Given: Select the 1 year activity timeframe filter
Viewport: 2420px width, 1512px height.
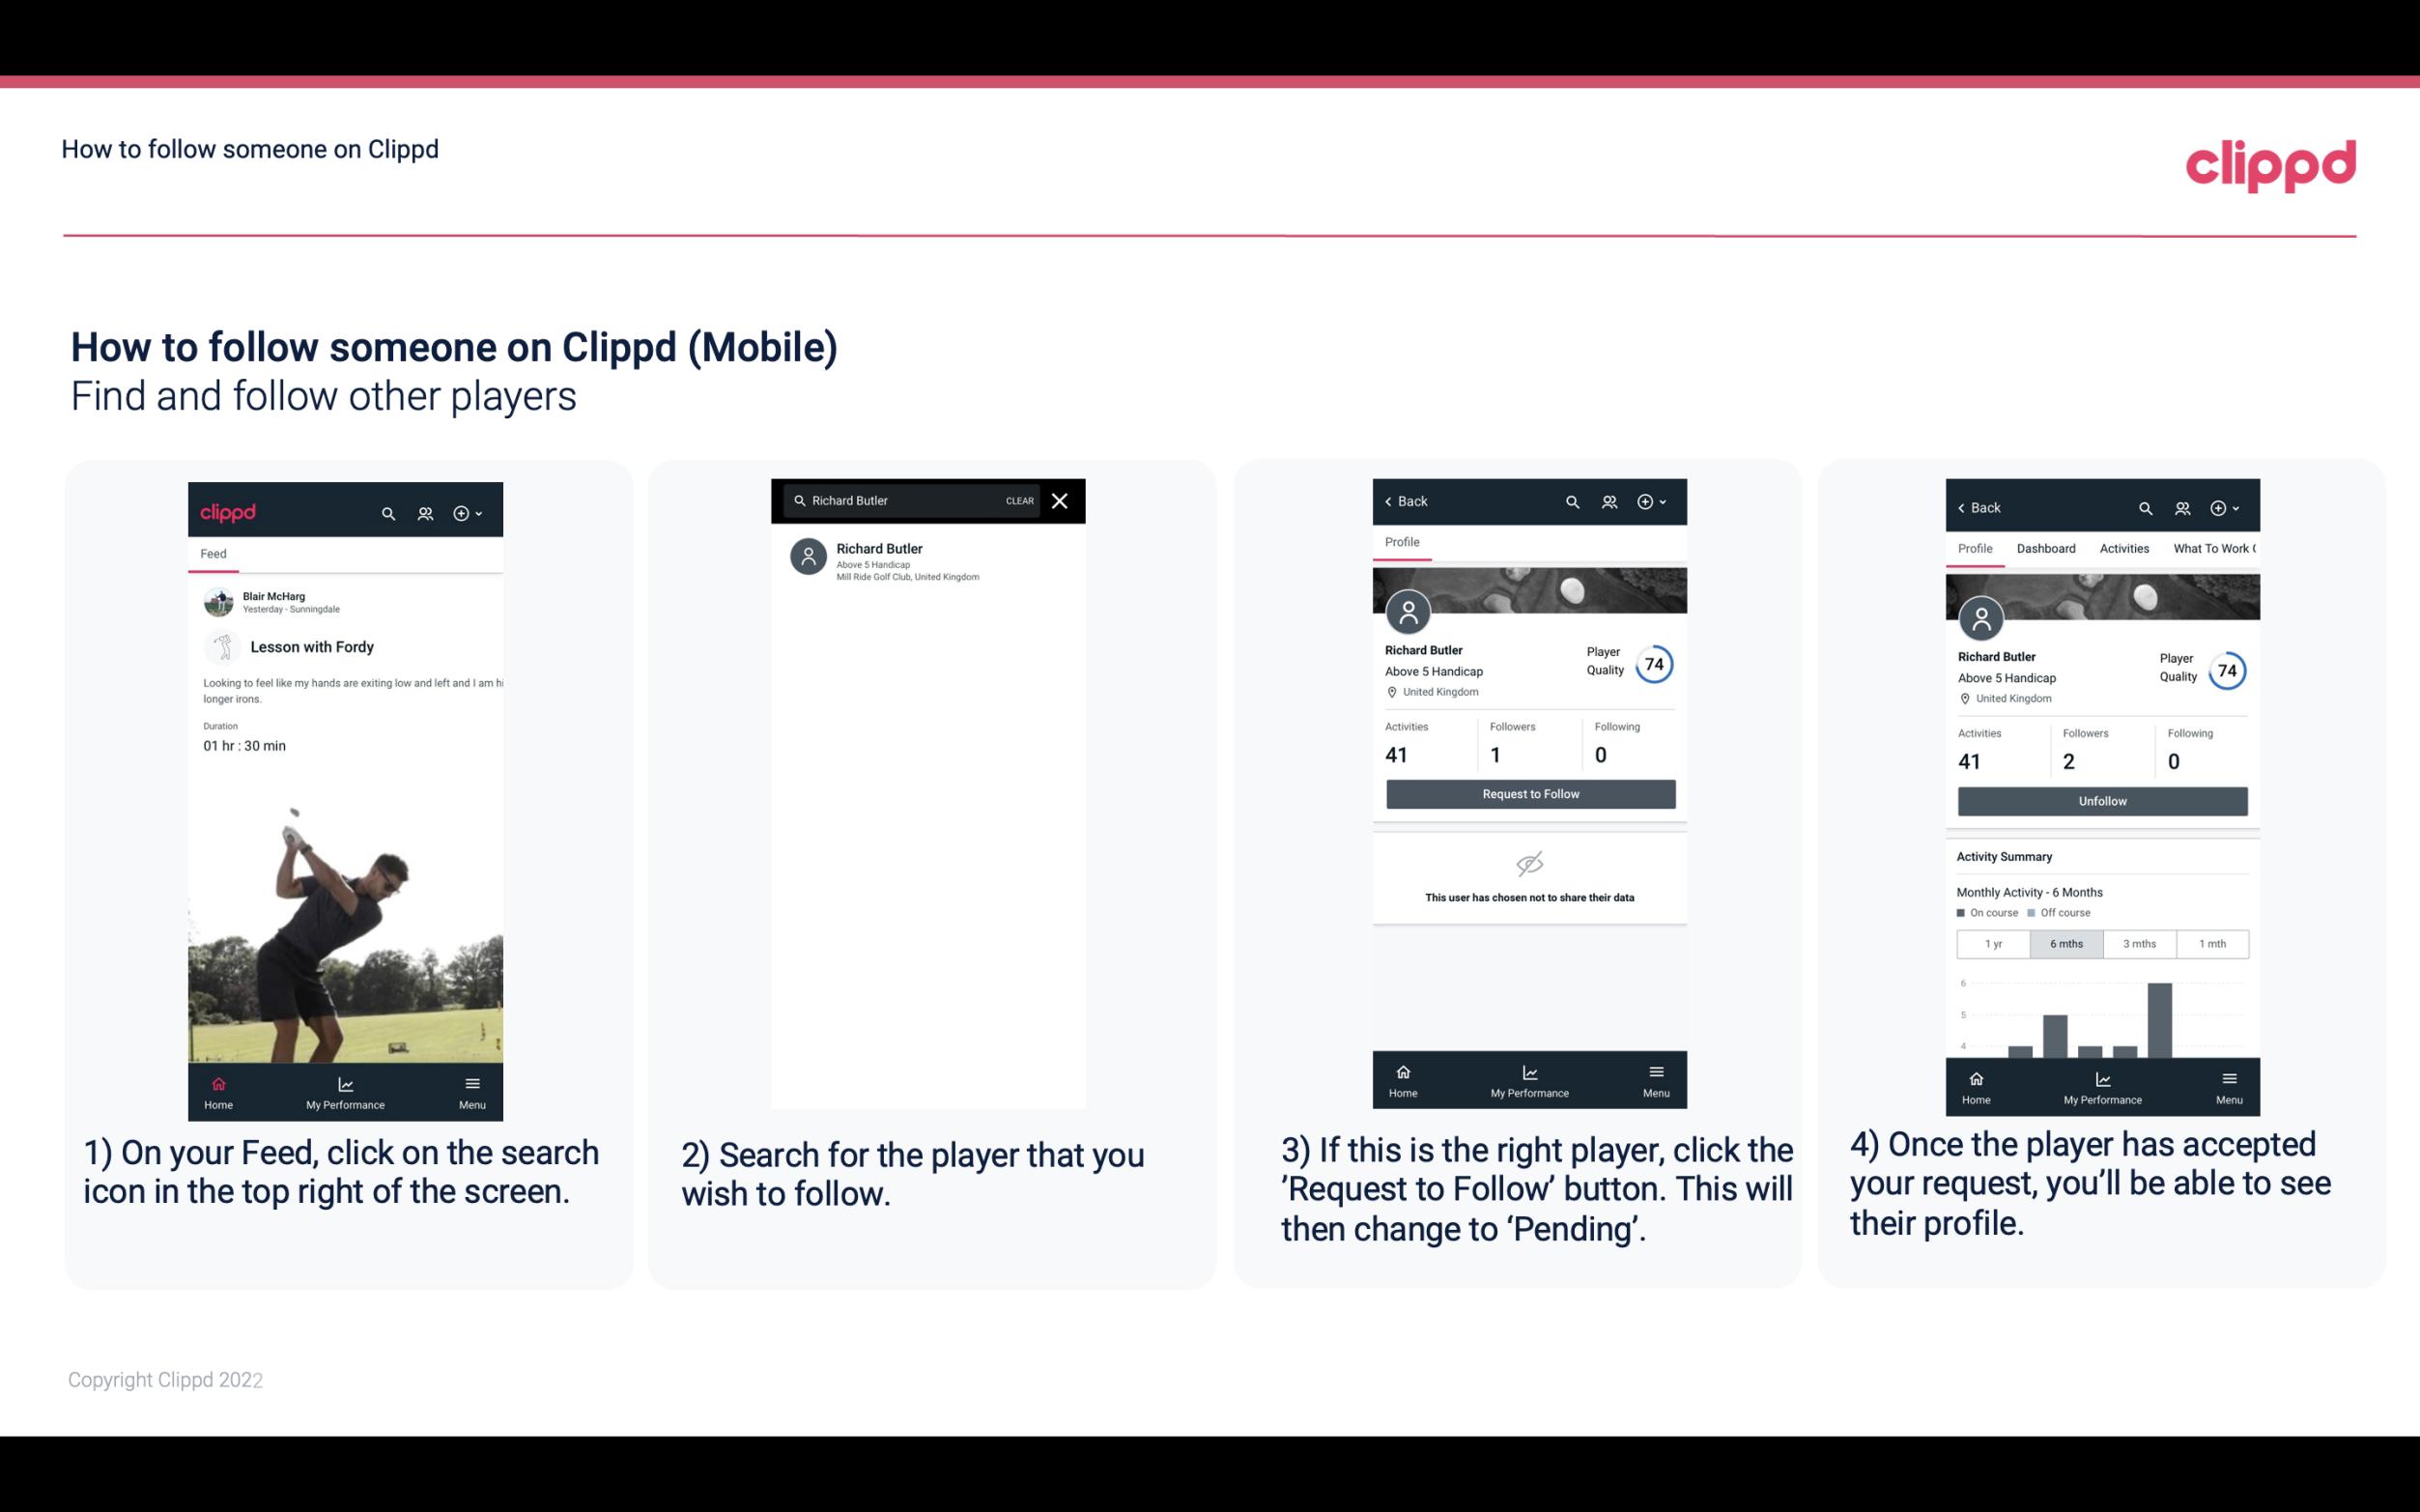Looking at the screenshot, I should click(x=1993, y=942).
